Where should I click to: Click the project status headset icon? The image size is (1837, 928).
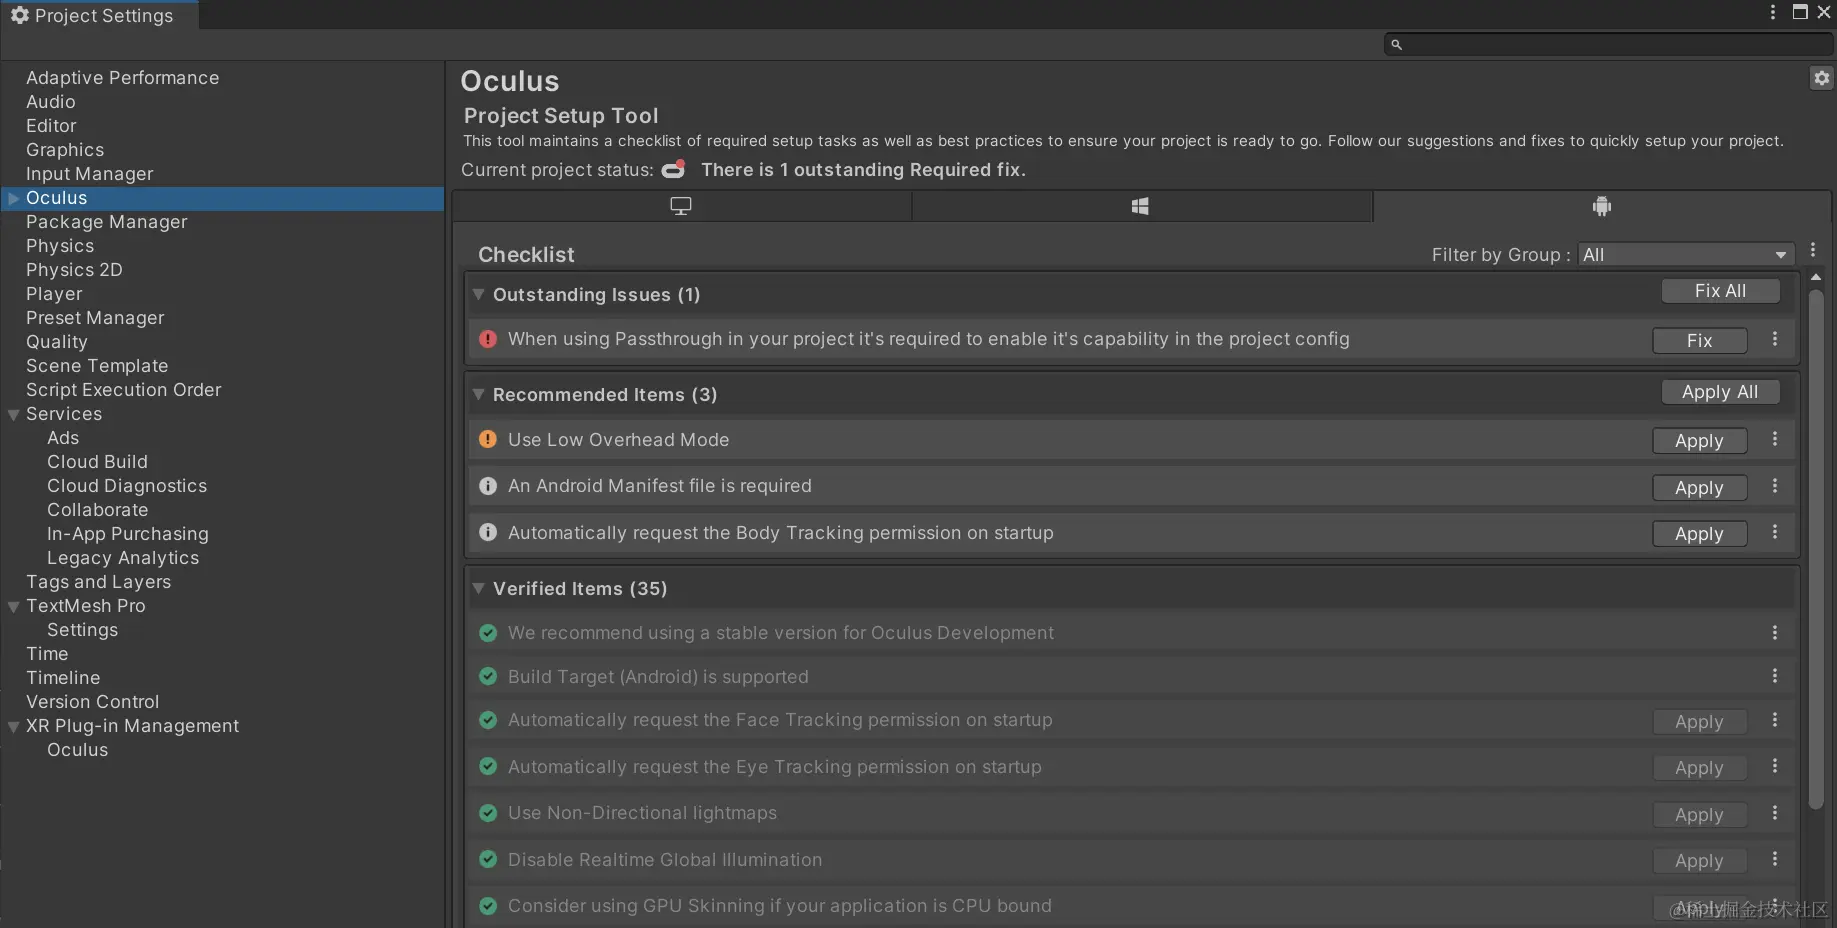[674, 169]
